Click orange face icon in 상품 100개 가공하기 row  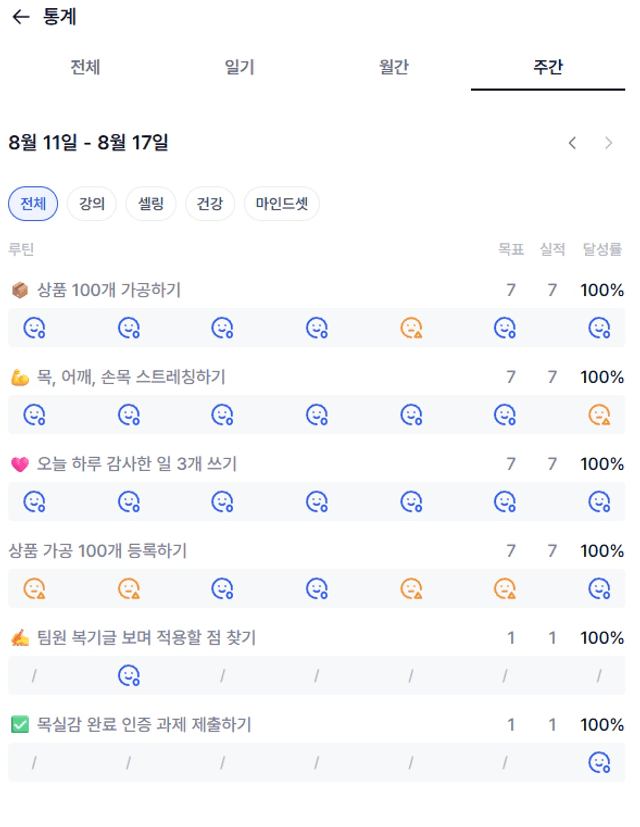411,328
